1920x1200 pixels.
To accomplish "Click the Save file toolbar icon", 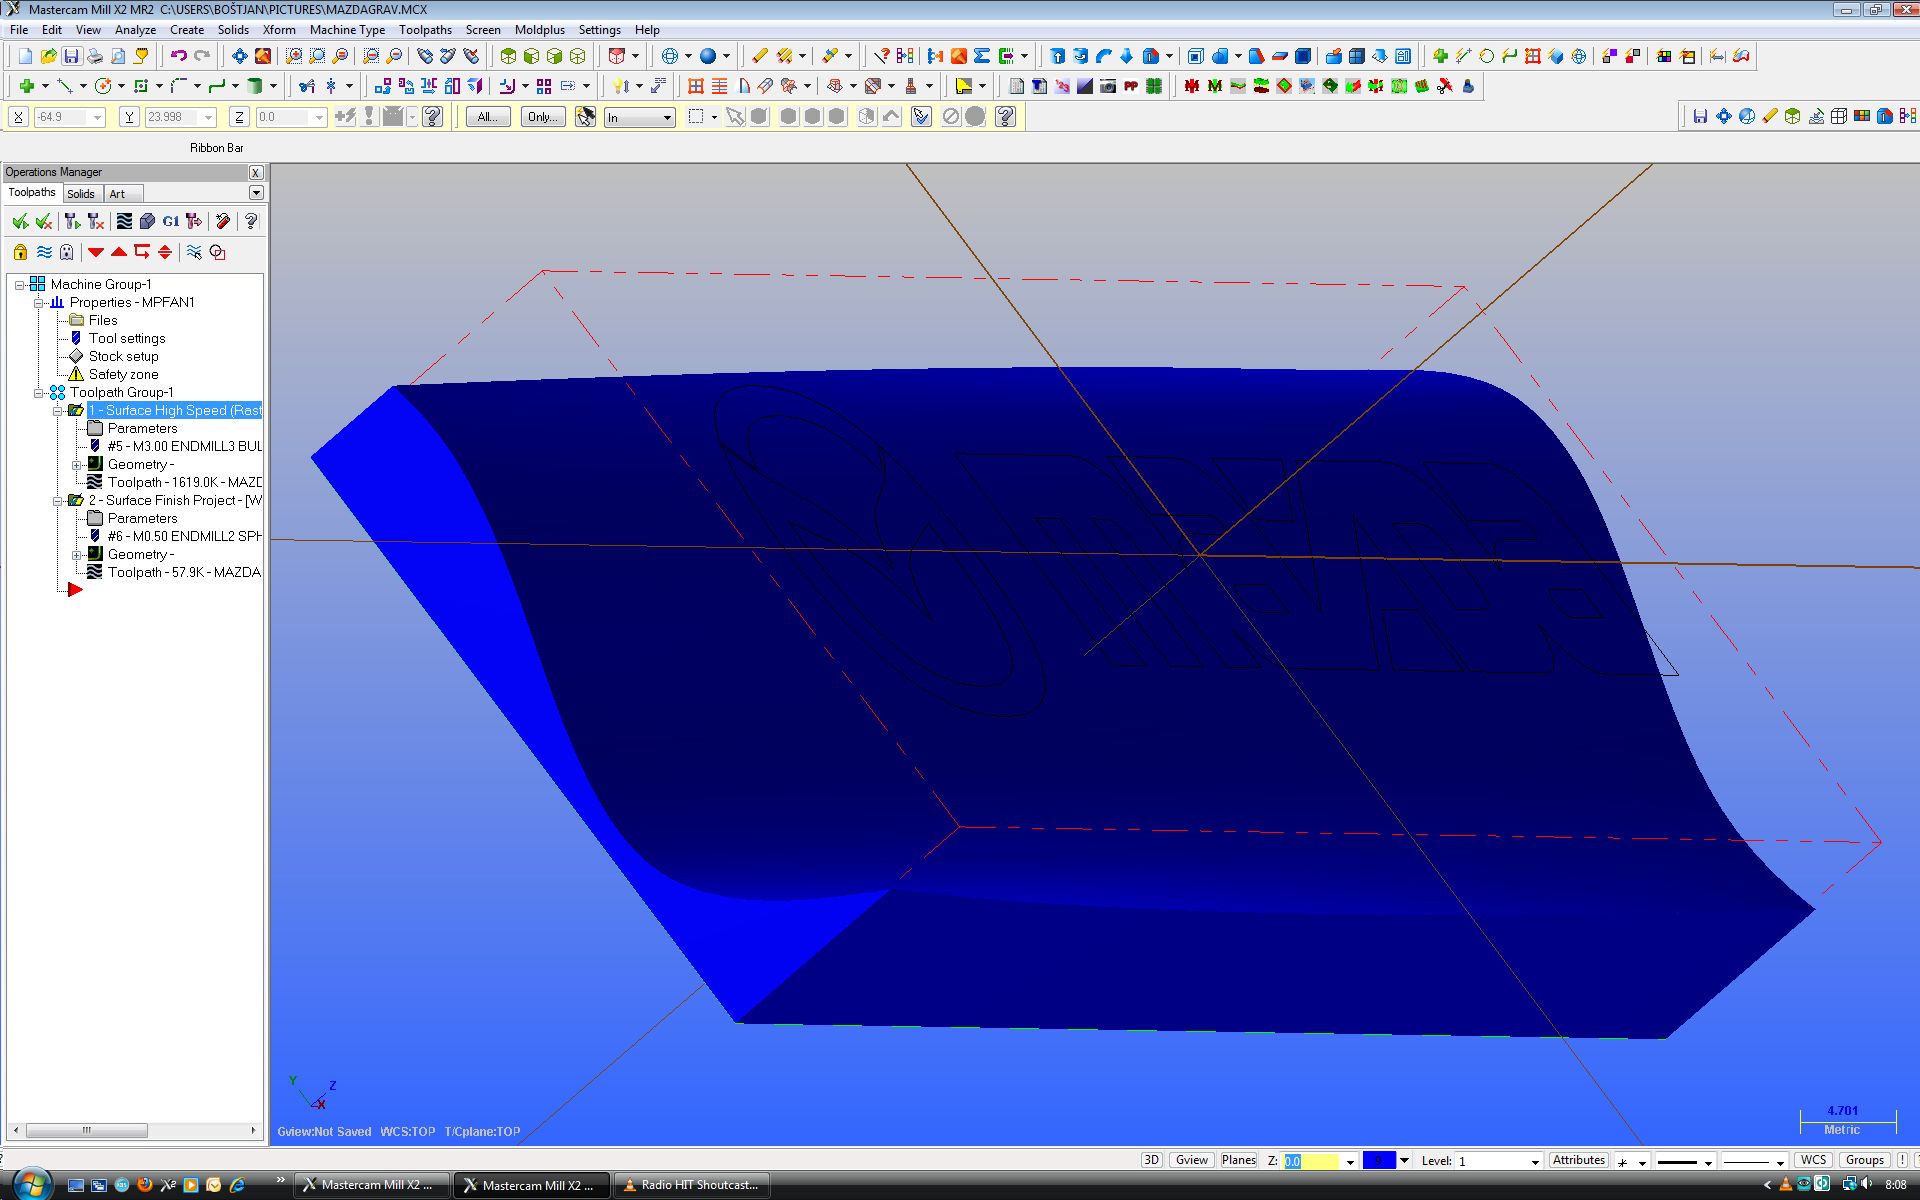I will [71, 56].
